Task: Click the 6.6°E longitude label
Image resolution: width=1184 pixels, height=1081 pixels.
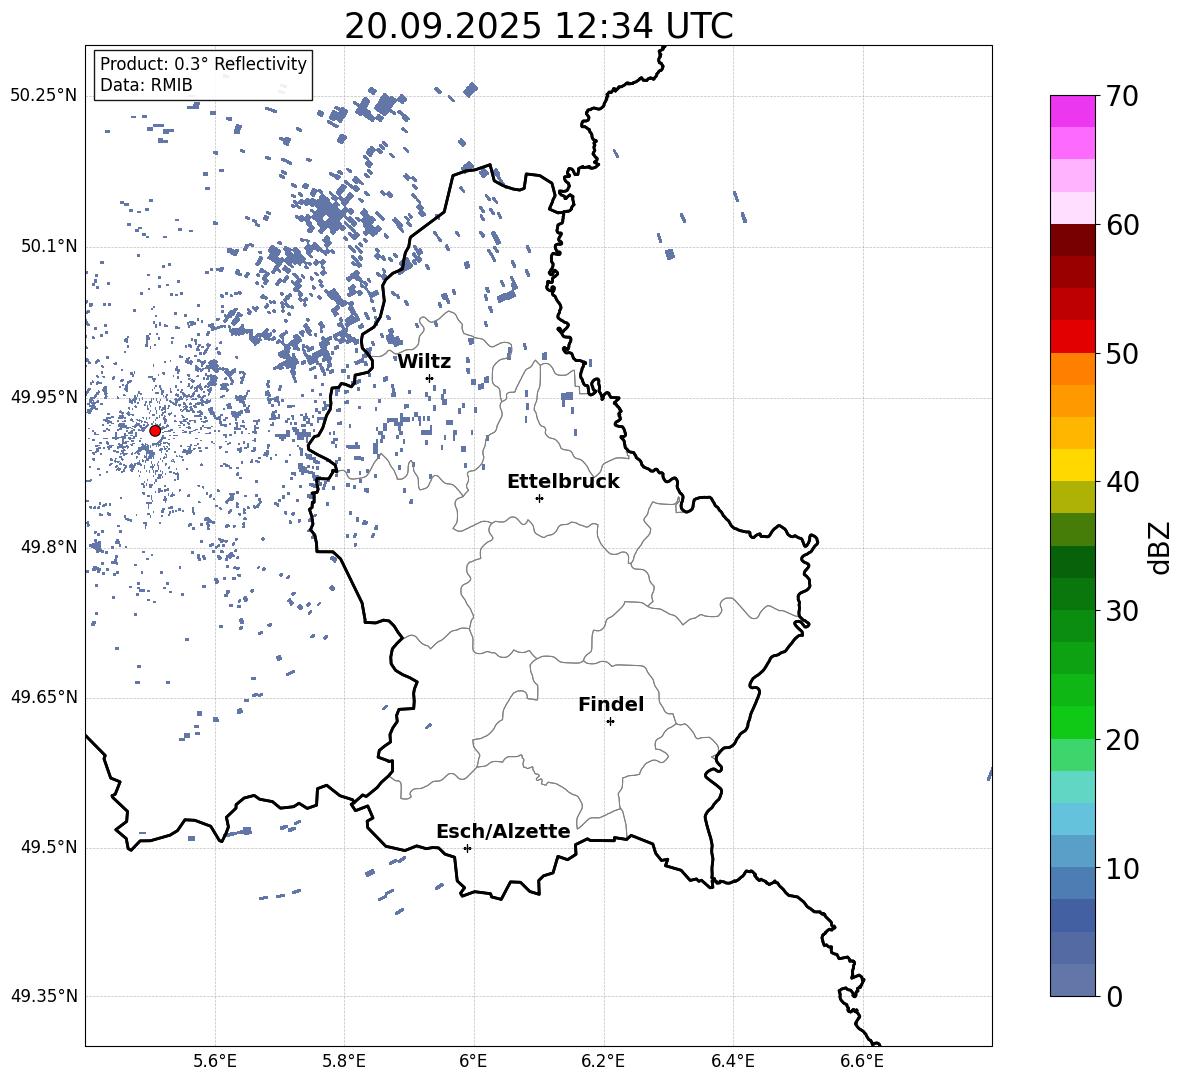Action: pos(862,1061)
